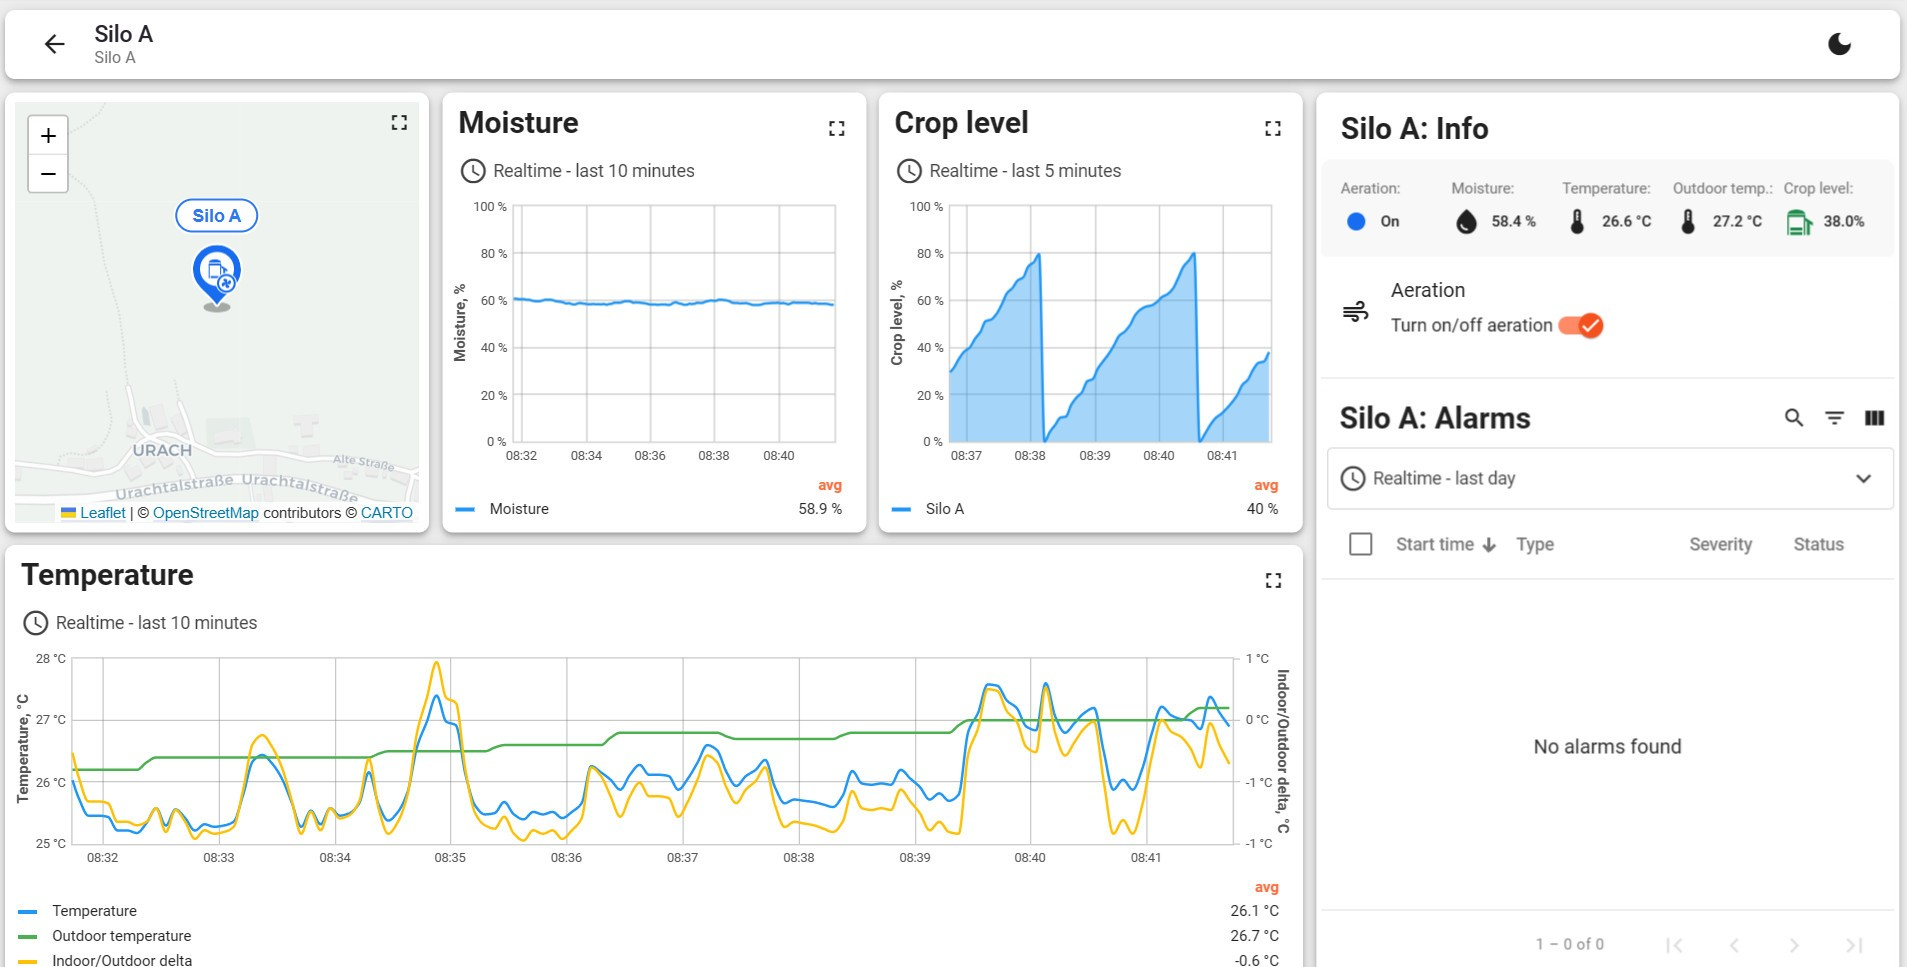Zoom in on the map with plus button
The image size is (1907, 967).
[48, 136]
